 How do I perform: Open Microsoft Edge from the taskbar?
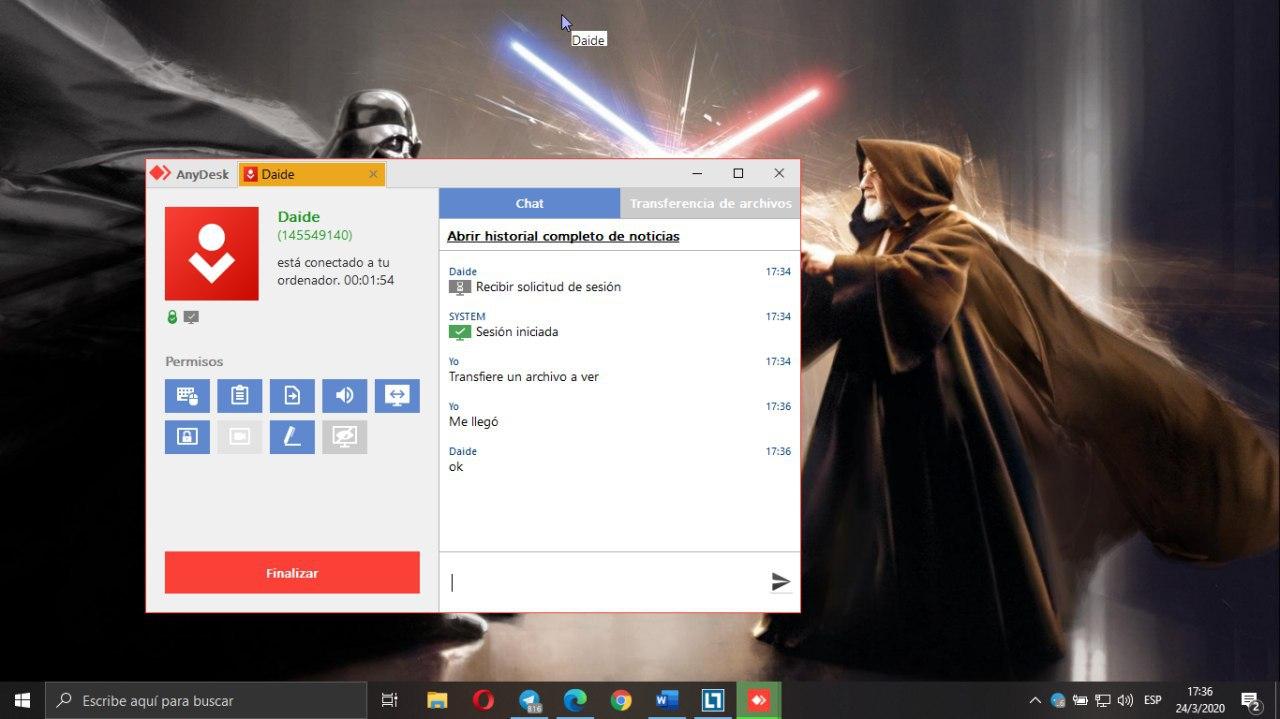pos(575,700)
